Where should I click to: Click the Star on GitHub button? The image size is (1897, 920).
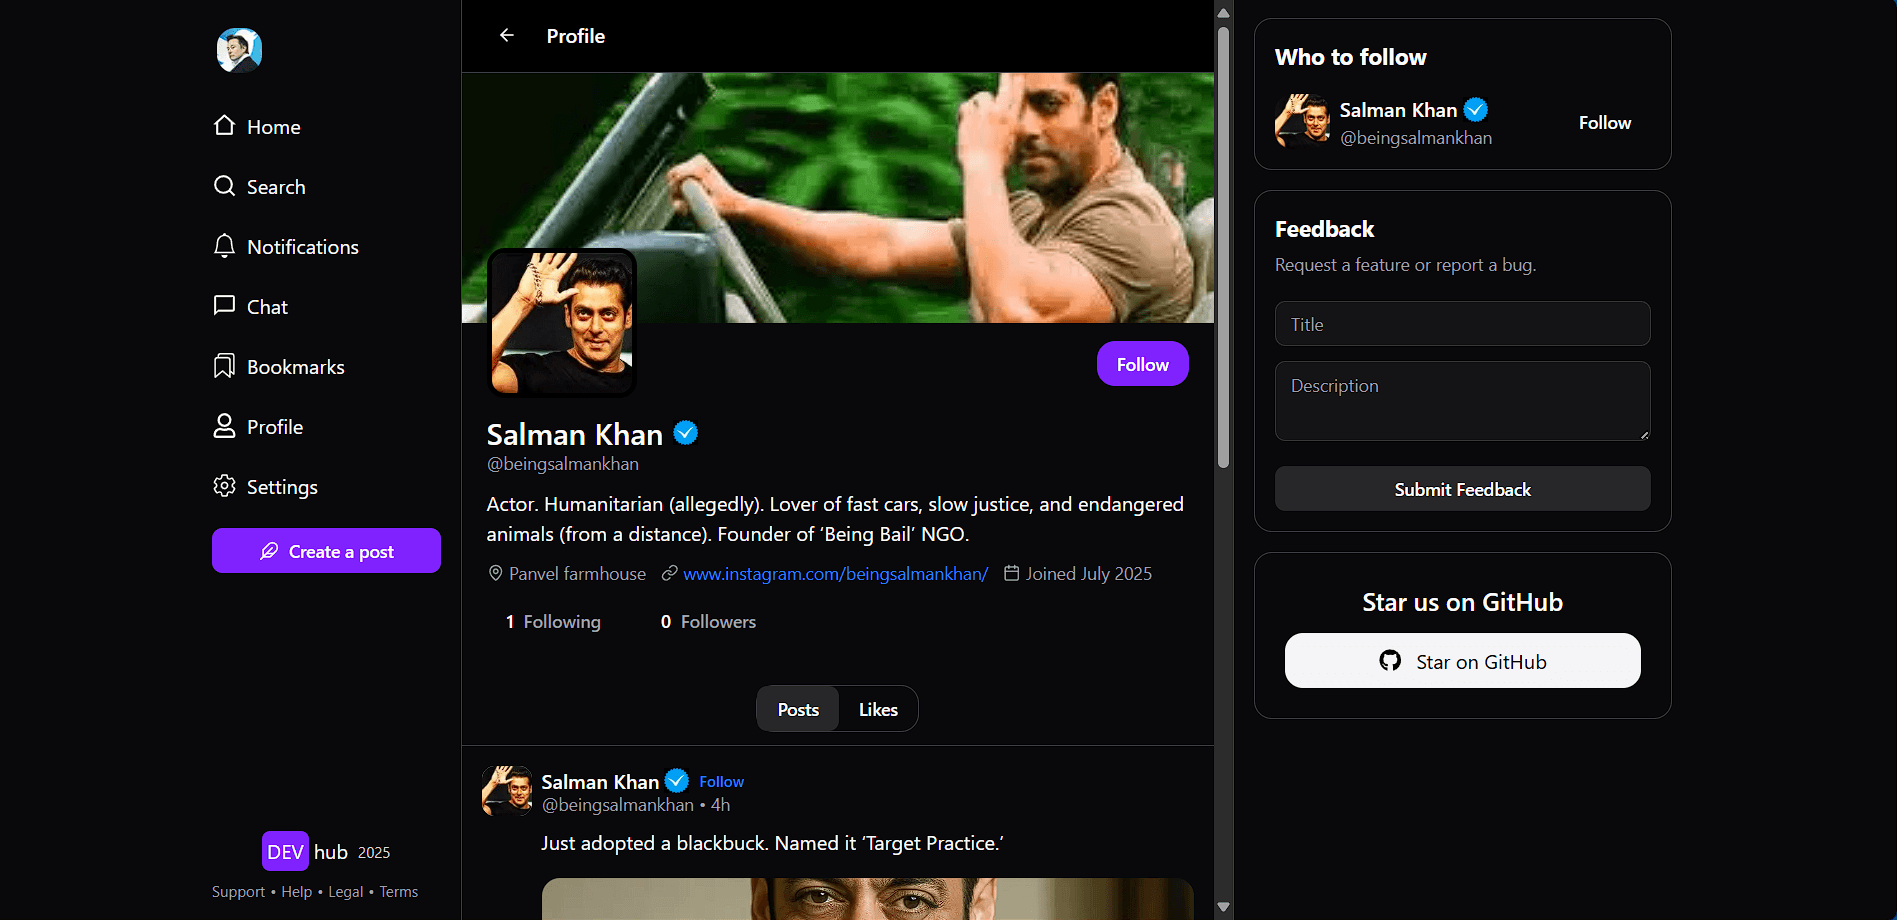[x=1462, y=661]
